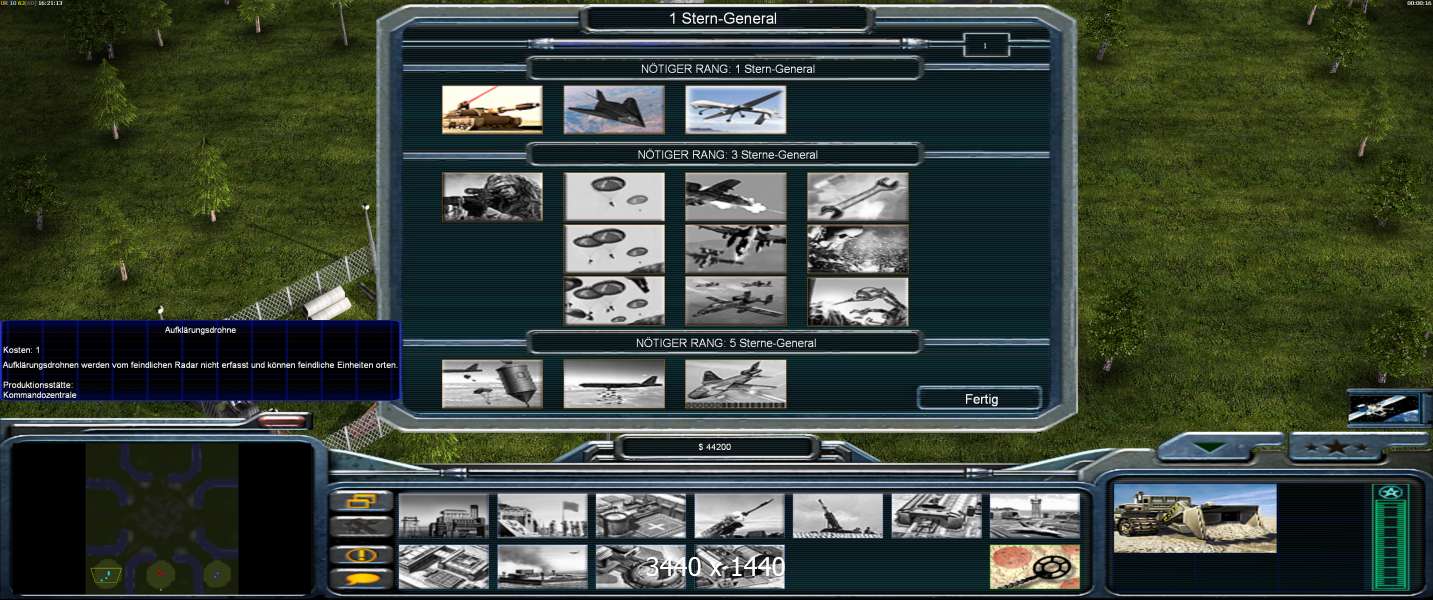Screen dimensions: 1433x600
Task: Choose the top paratroopers drop icon
Action: coord(614,196)
